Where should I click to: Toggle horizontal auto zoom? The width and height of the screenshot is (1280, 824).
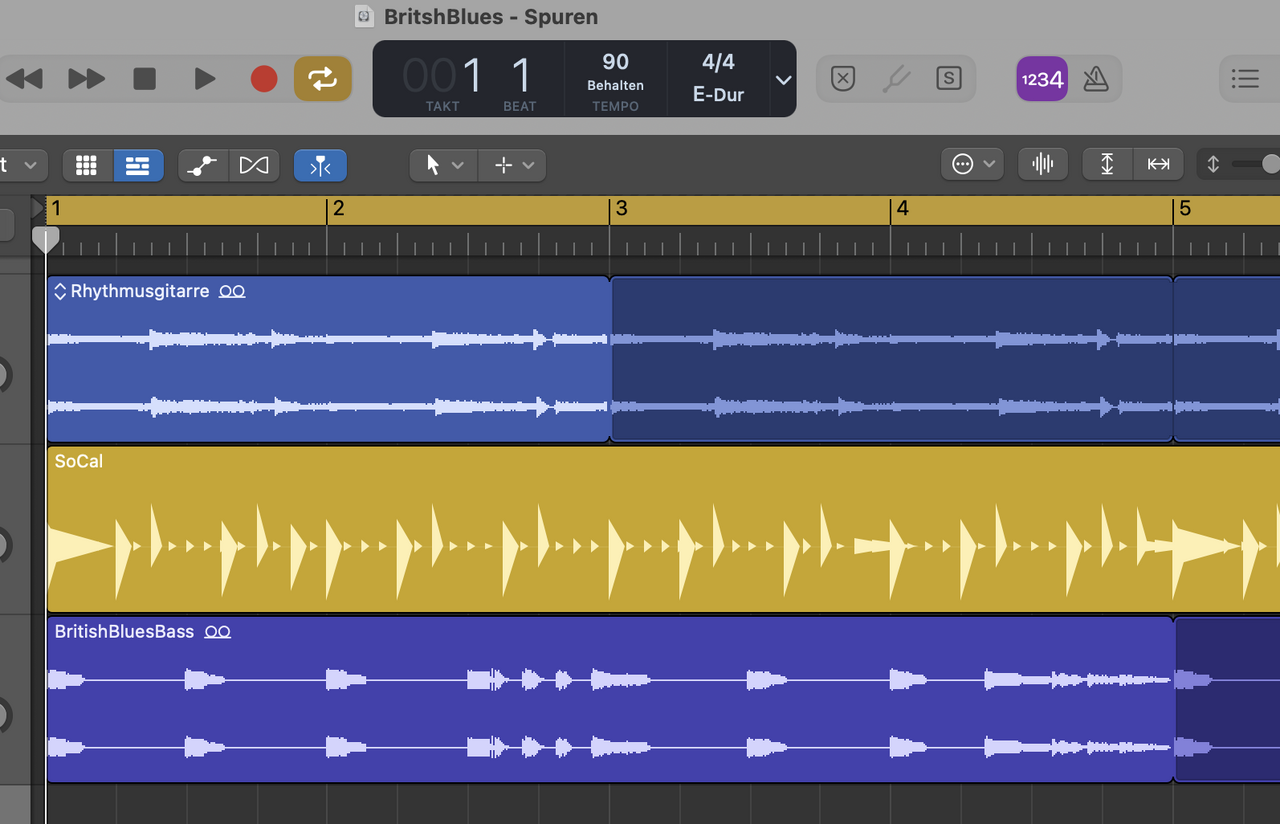coord(1158,164)
